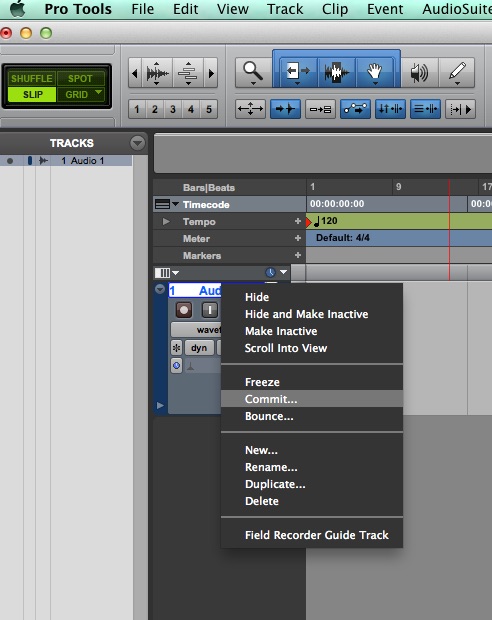Enable Spot edit mode

coord(81,78)
